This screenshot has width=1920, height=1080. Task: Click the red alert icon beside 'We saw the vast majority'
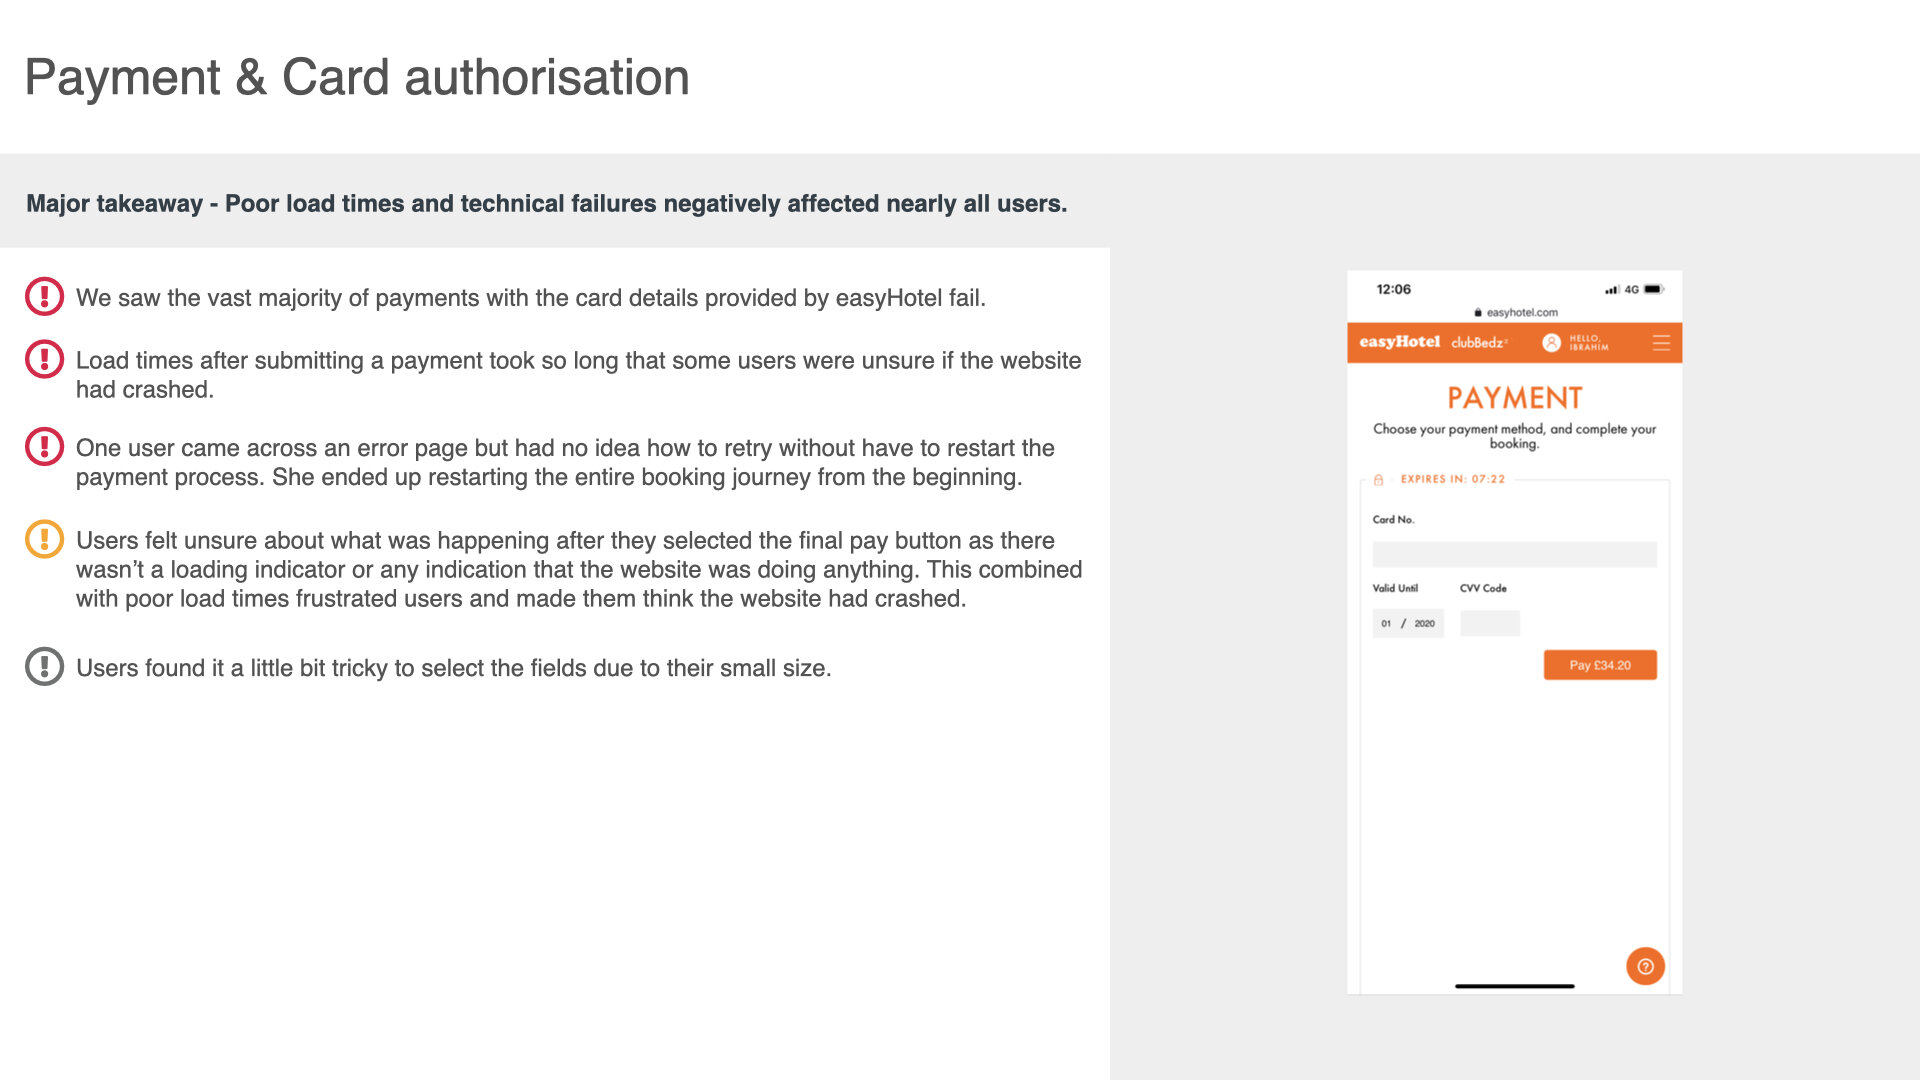[44, 297]
